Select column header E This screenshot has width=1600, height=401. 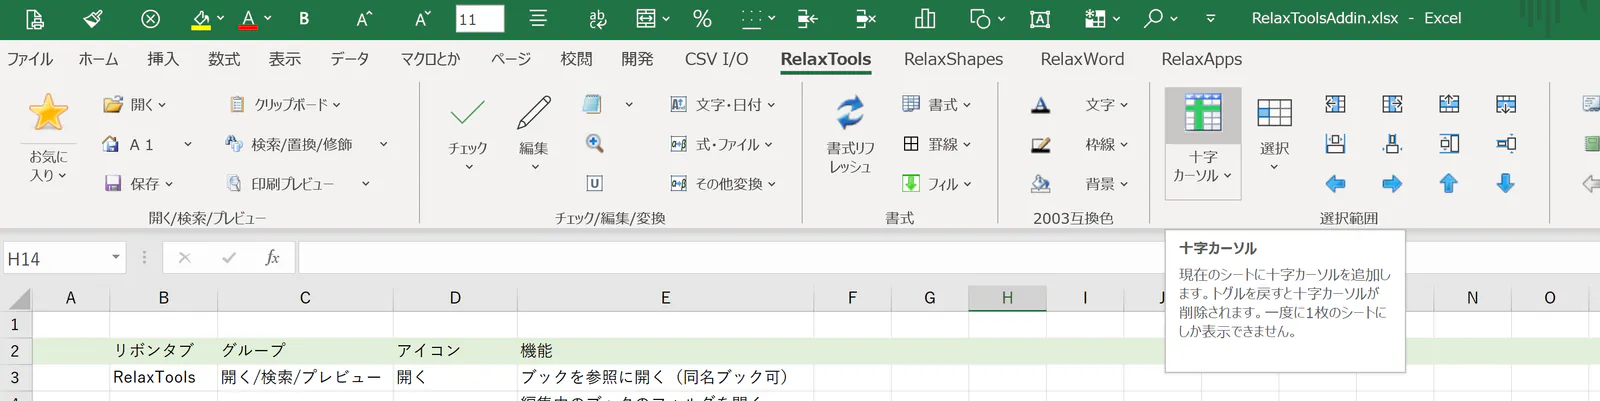click(665, 298)
